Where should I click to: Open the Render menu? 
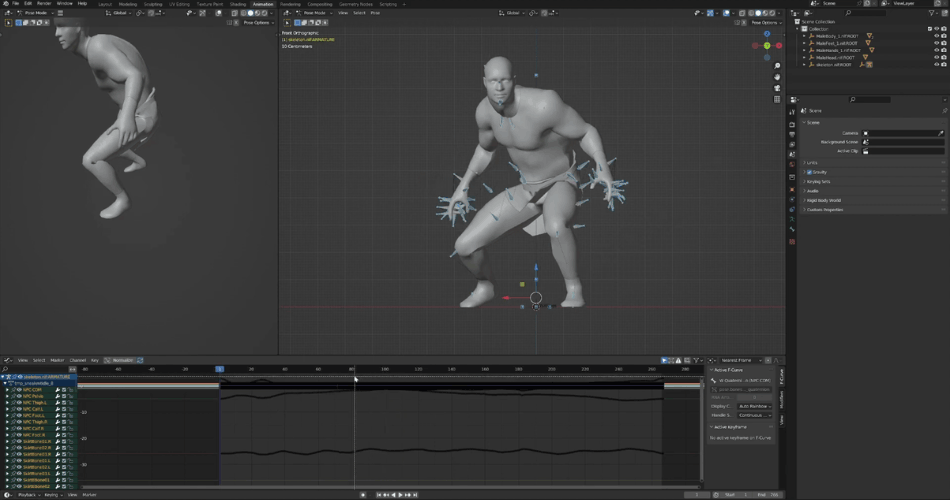point(44,4)
